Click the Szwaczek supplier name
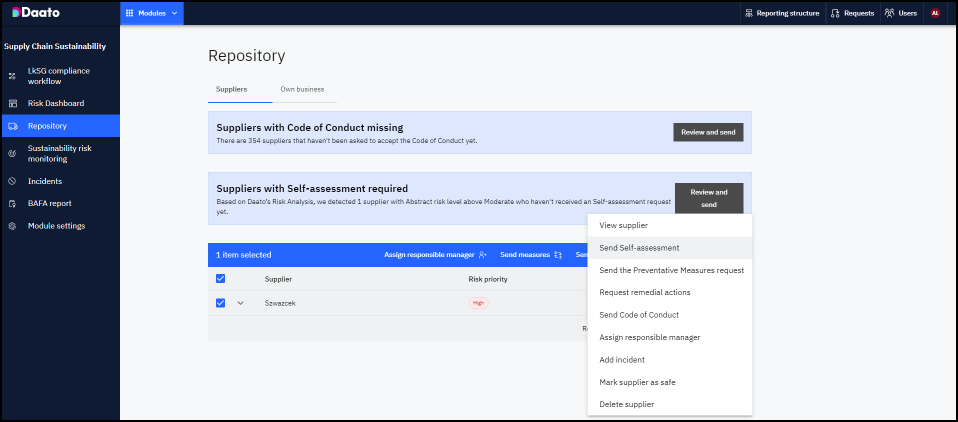 tap(280, 304)
